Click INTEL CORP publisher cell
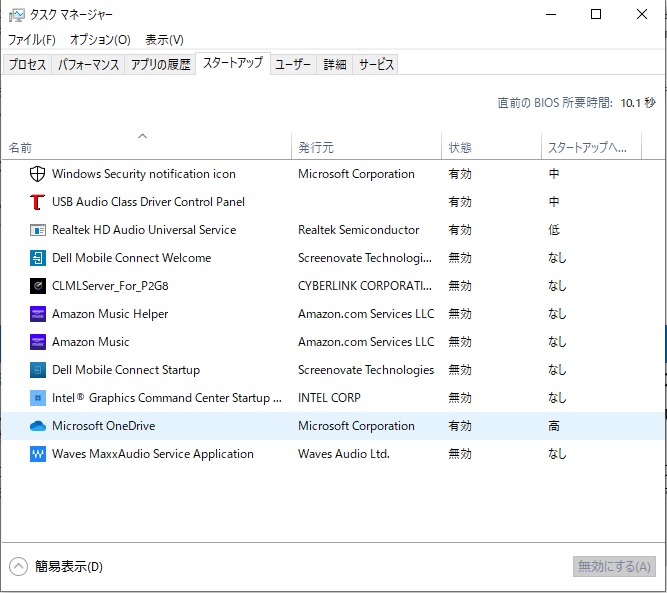Viewport: 667px width, 593px height. pos(329,398)
